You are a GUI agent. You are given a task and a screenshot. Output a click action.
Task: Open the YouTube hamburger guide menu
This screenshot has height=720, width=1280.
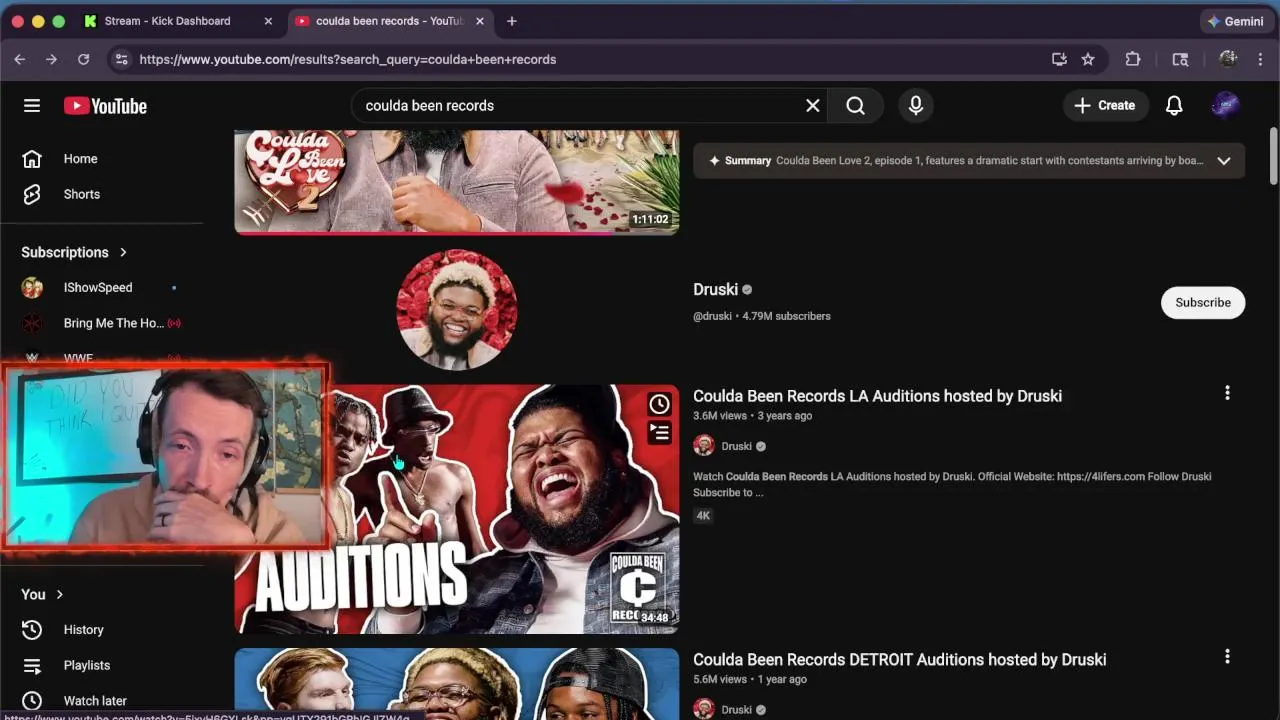(32, 105)
